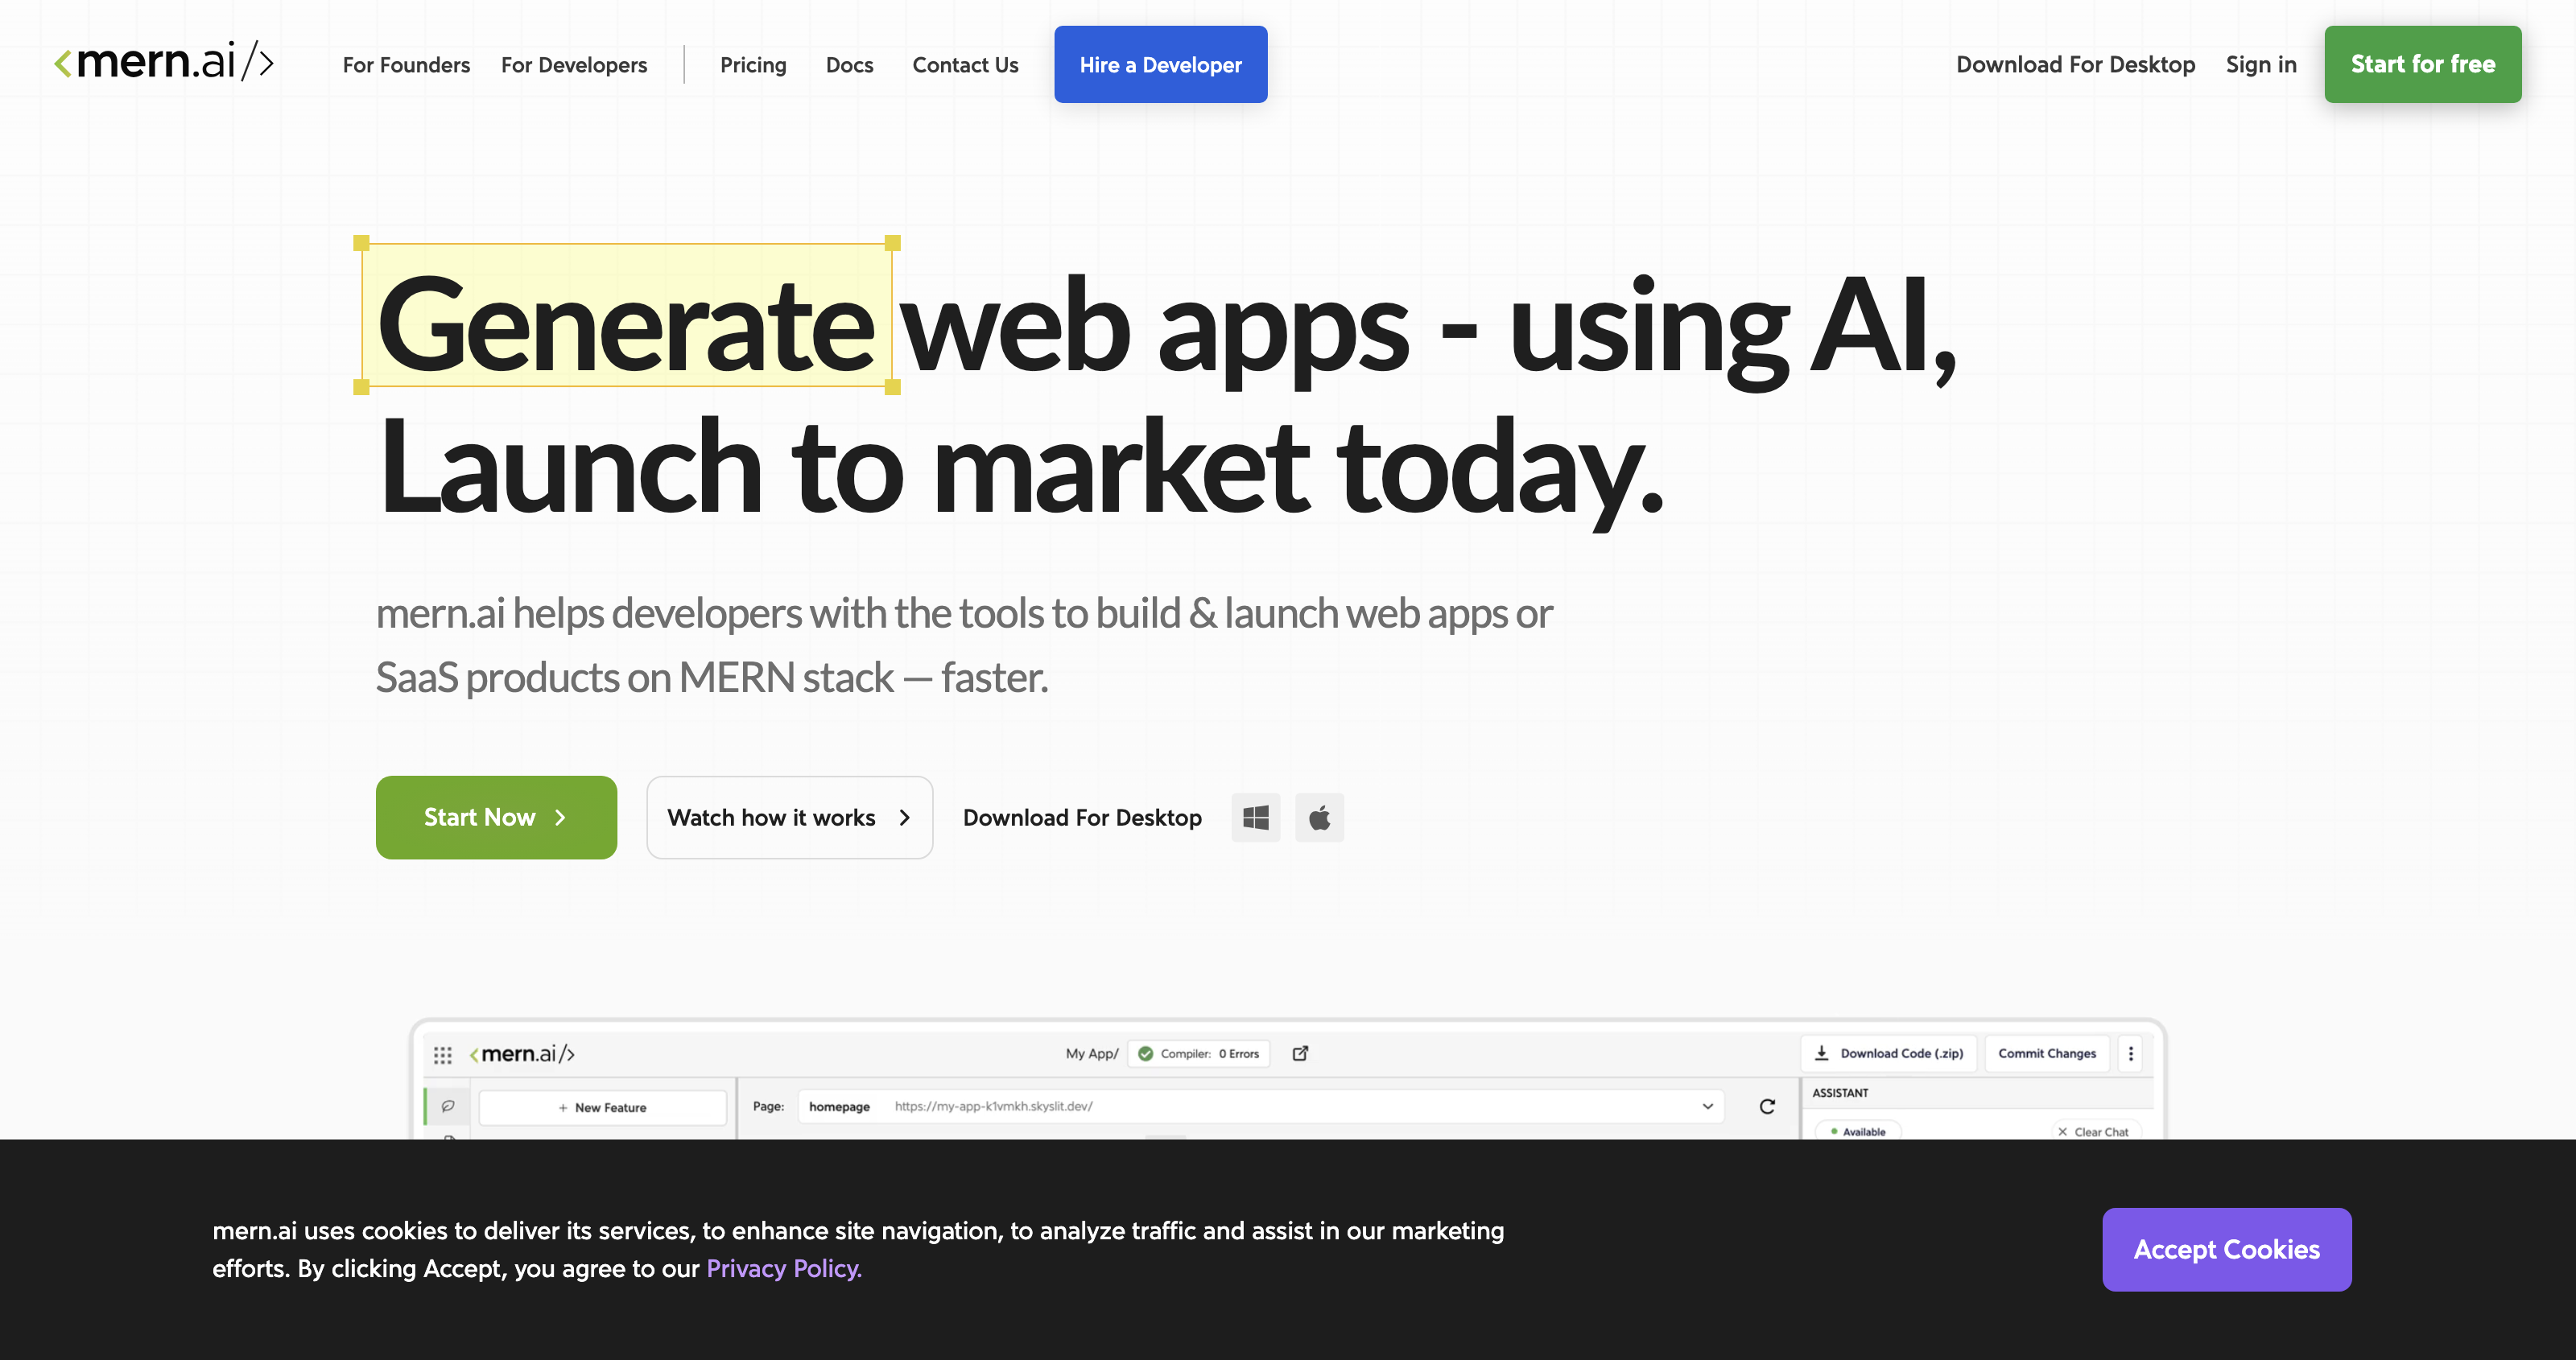Click the Commit Changes button
The image size is (2576, 1360).
pos(2047,1053)
